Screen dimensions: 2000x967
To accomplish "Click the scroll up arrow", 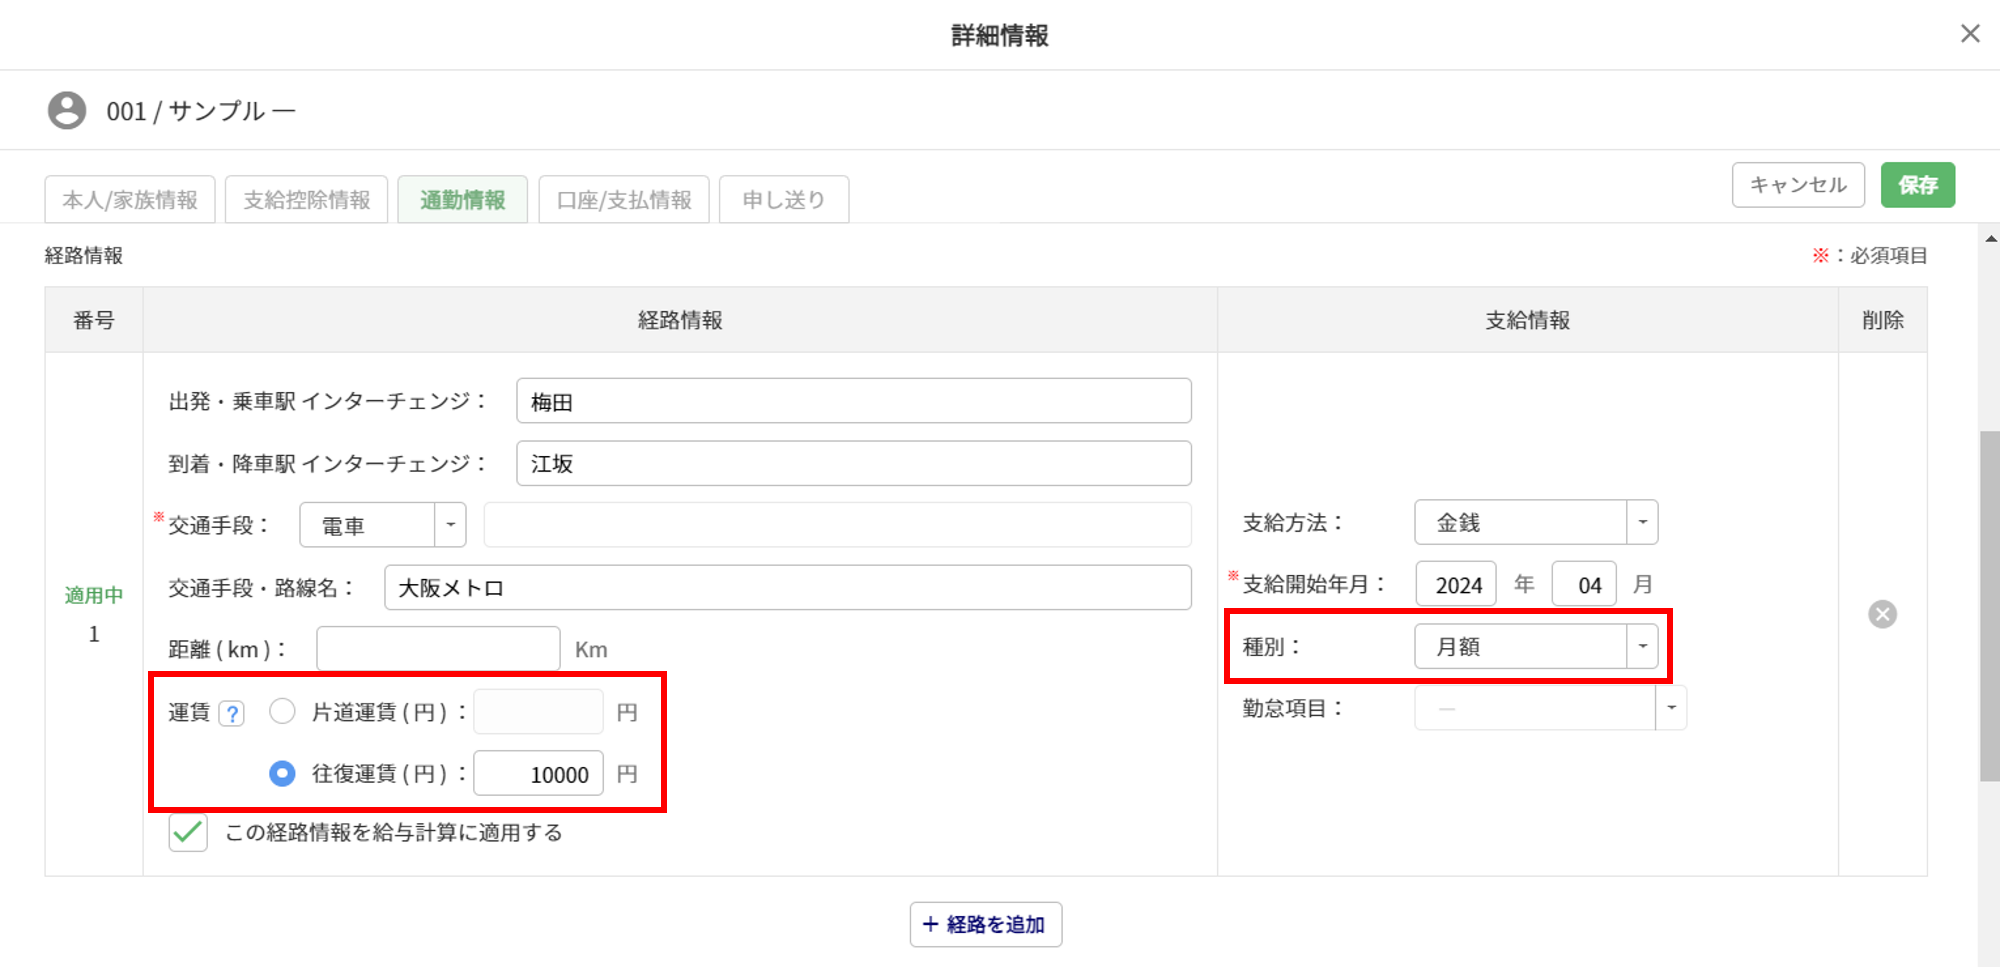I will 1990,239.
